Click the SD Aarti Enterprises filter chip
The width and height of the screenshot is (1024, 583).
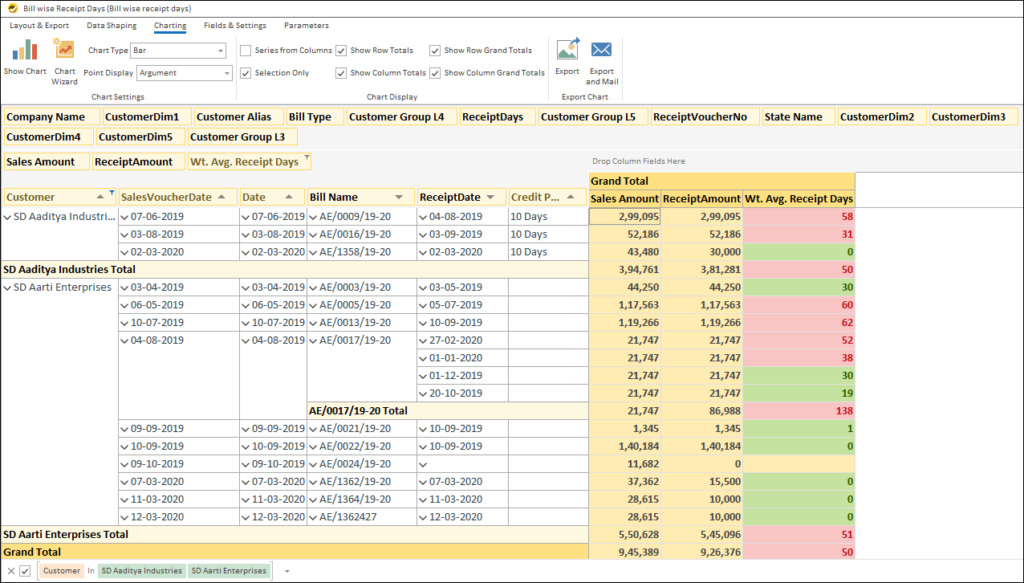pos(228,570)
